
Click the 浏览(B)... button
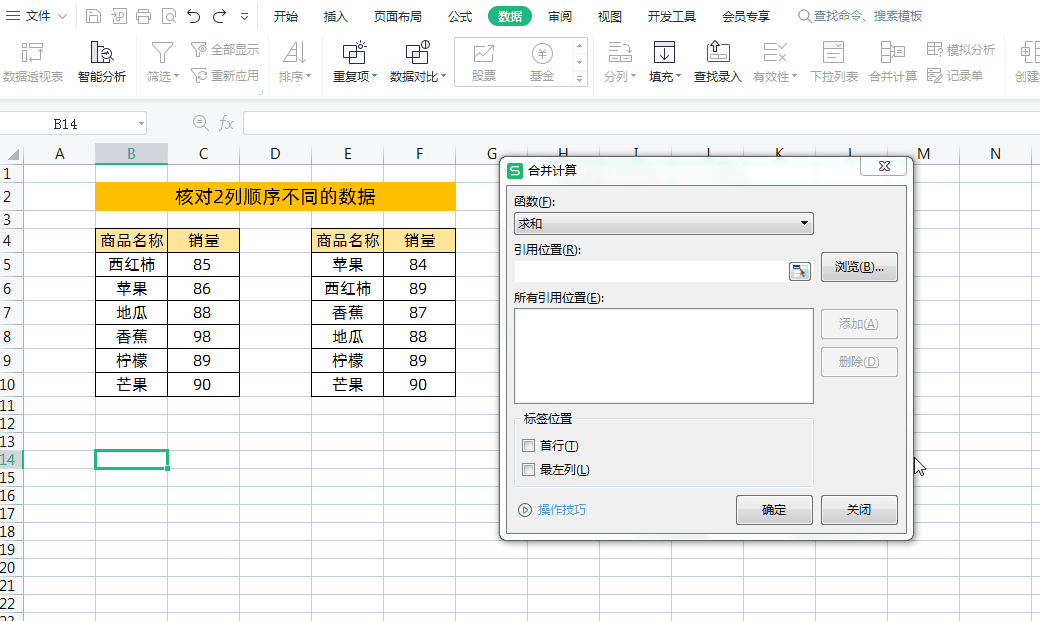859,267
